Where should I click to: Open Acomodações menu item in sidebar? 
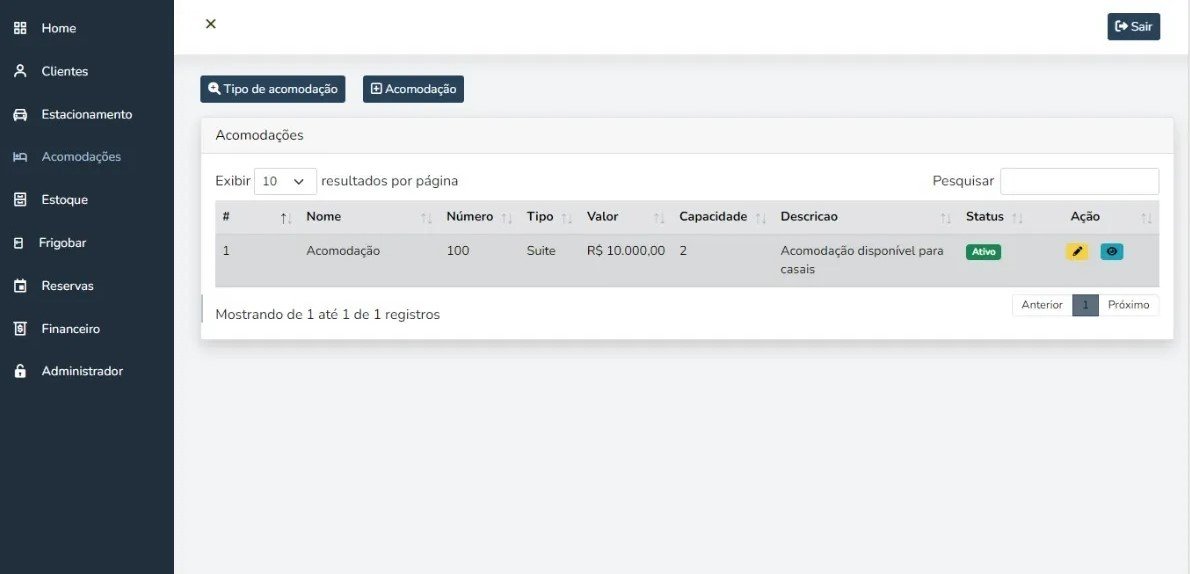[80, 157]
